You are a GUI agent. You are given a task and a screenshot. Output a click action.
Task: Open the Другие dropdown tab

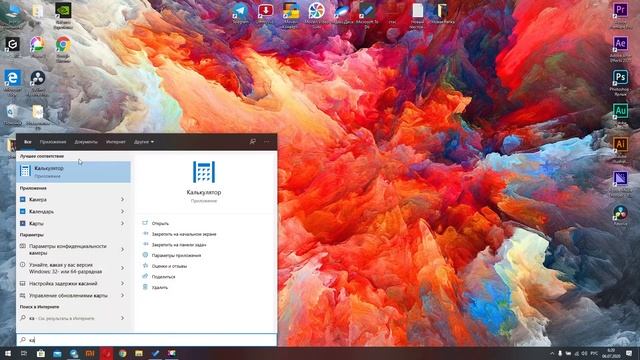(x=144, y=142)
